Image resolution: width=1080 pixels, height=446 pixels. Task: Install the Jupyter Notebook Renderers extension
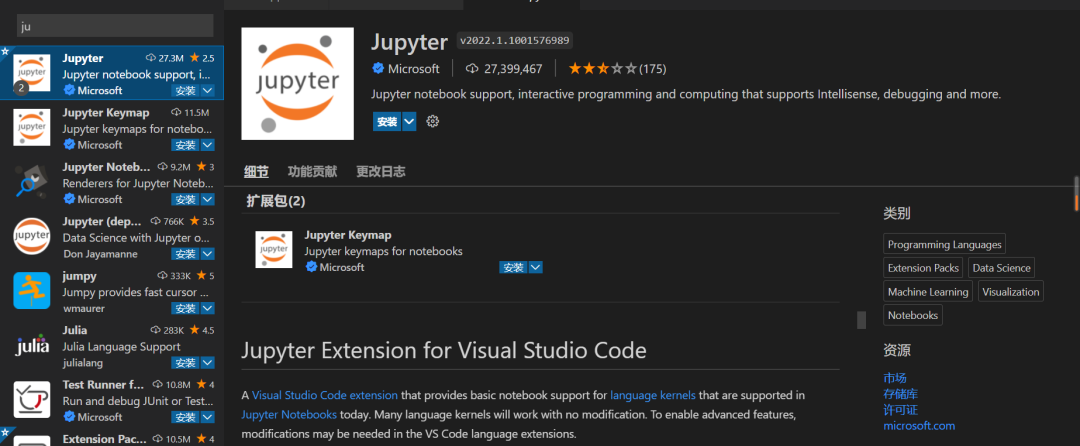pyautogui.click(x=185, y=199)
